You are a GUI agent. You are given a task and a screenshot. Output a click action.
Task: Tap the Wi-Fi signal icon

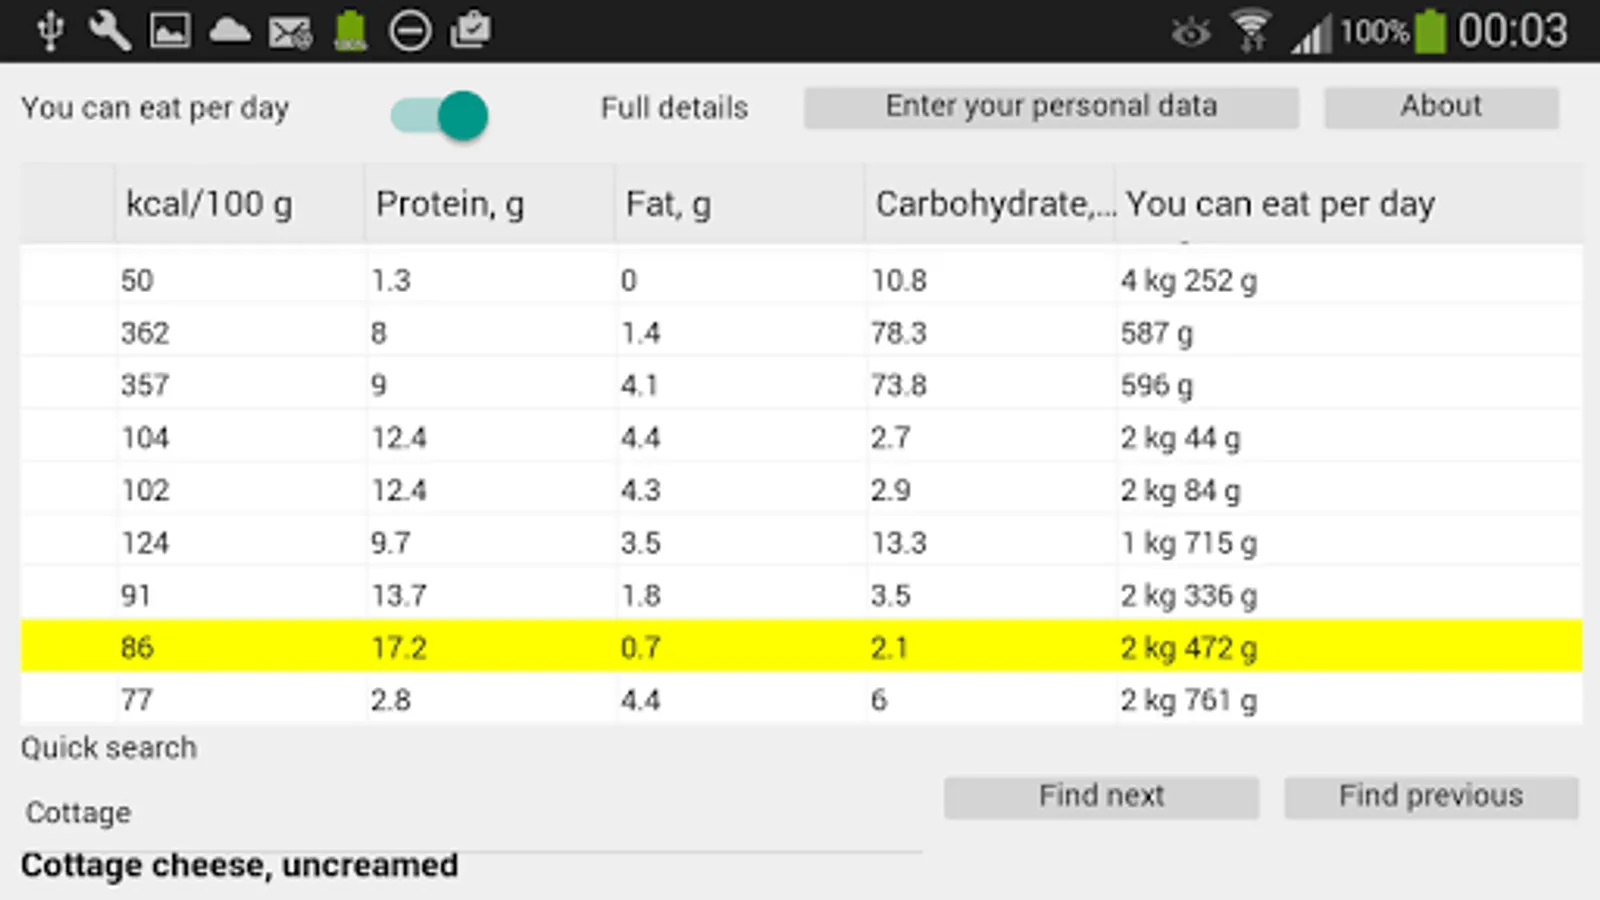coord(1251,30)
